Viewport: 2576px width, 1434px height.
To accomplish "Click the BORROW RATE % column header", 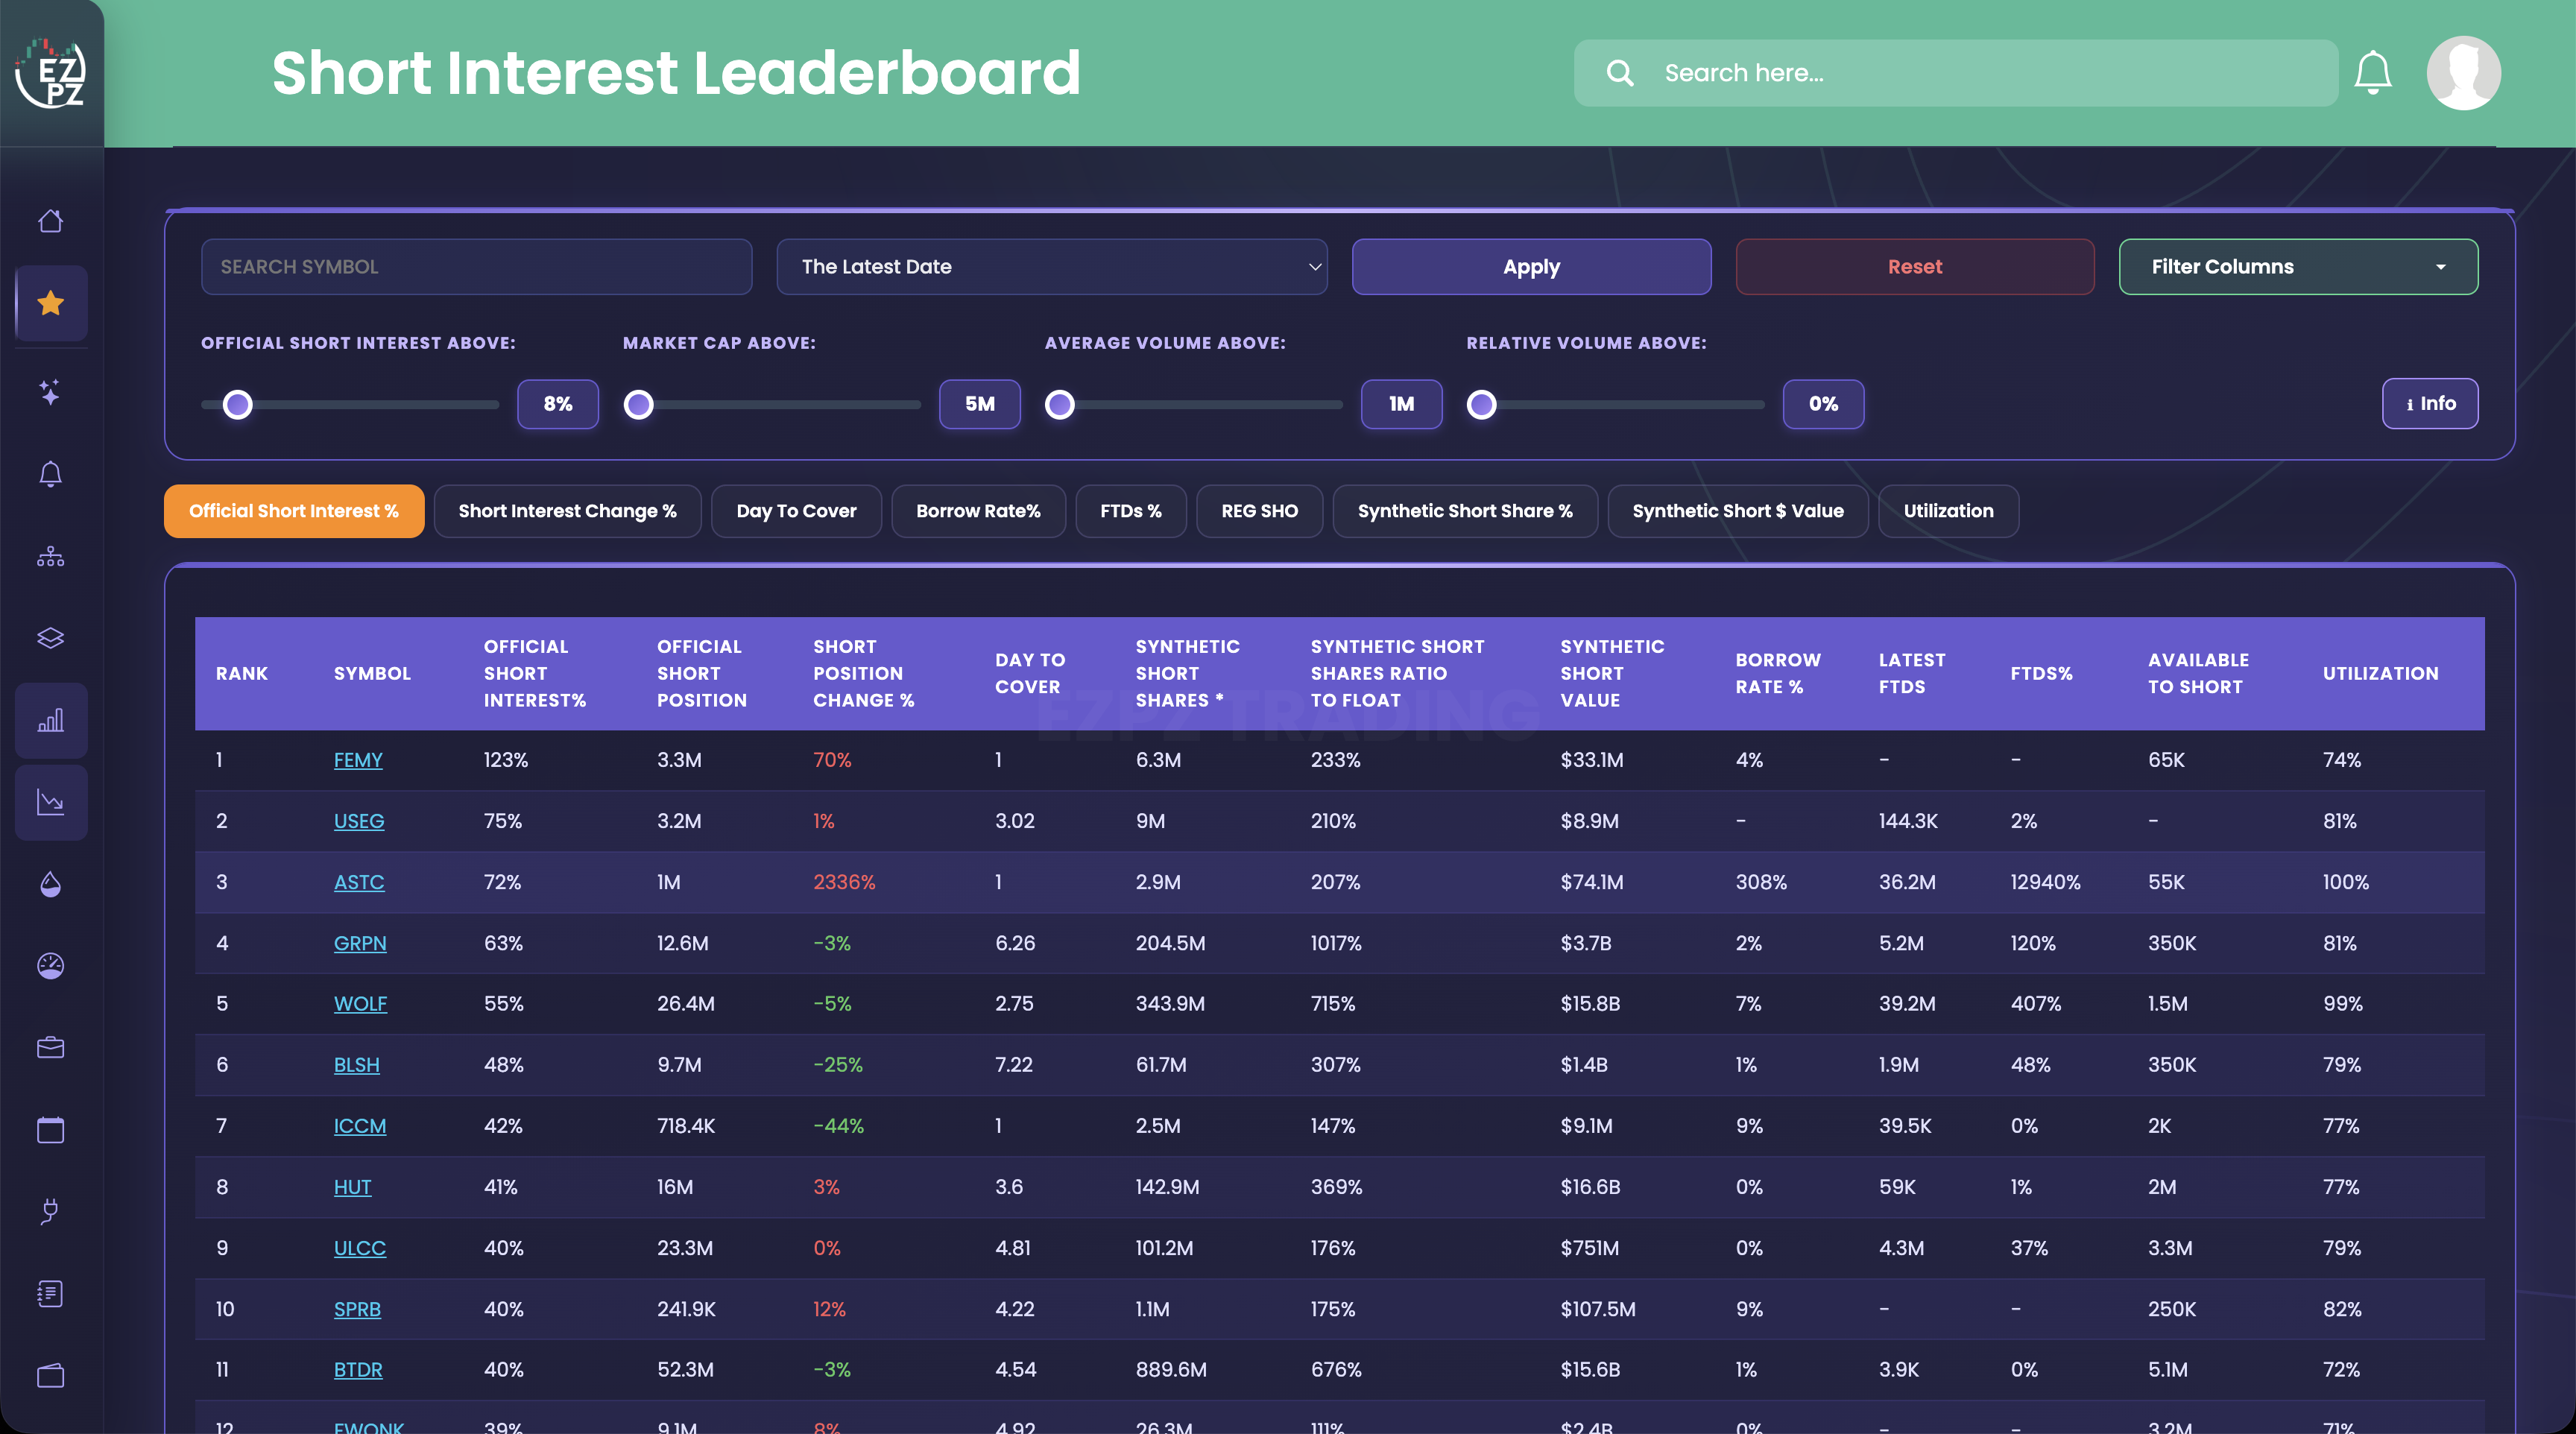I will (x=1778, y=673).
